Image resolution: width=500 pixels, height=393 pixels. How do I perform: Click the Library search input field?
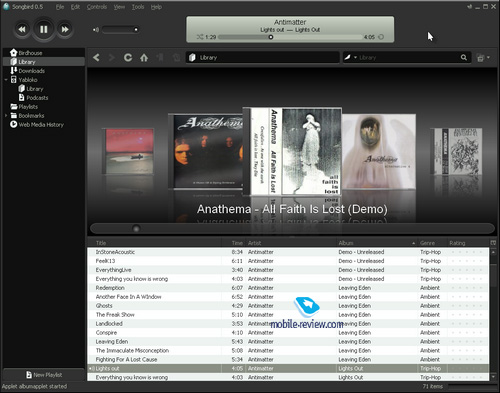tap(408, 57)
